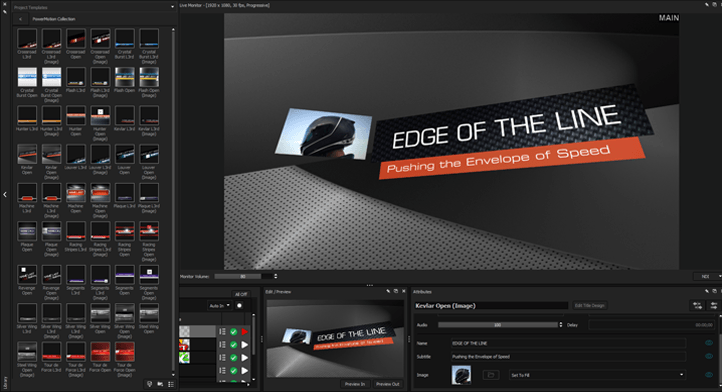
Task: Float the Attributes panel window
Action: coord(715,291)
